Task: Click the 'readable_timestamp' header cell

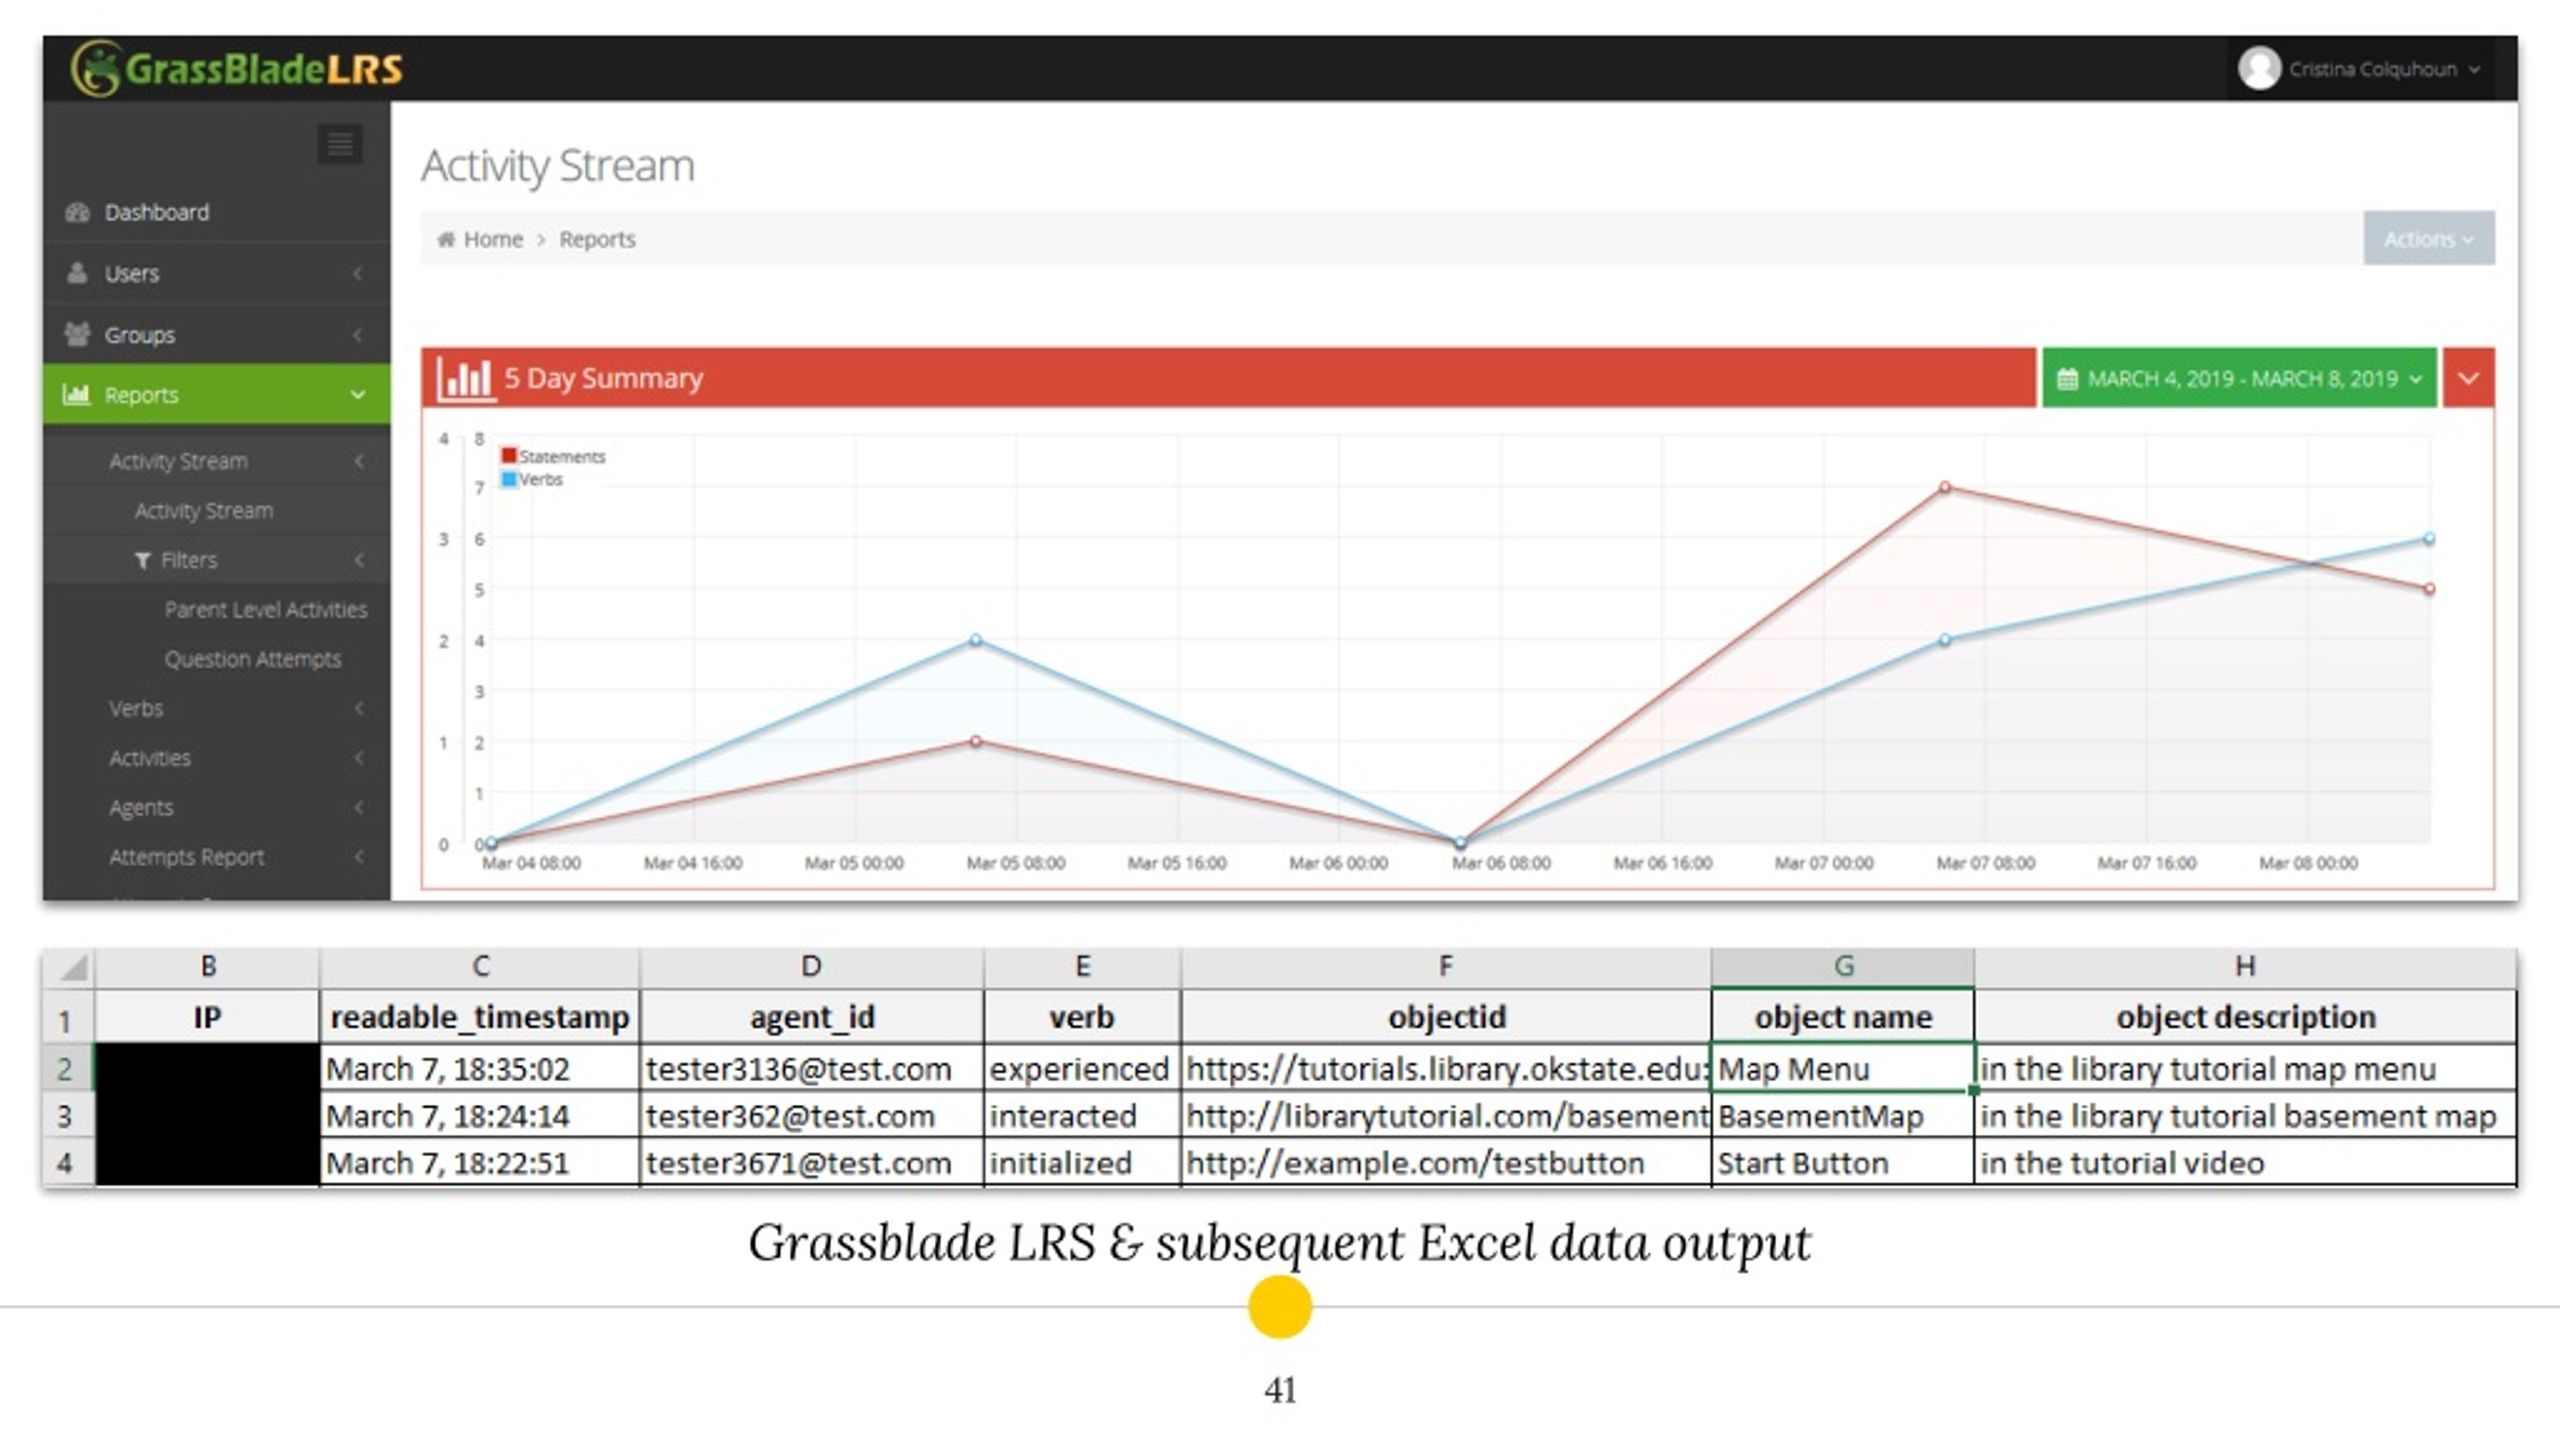Action: click(x=480, y=1017)
